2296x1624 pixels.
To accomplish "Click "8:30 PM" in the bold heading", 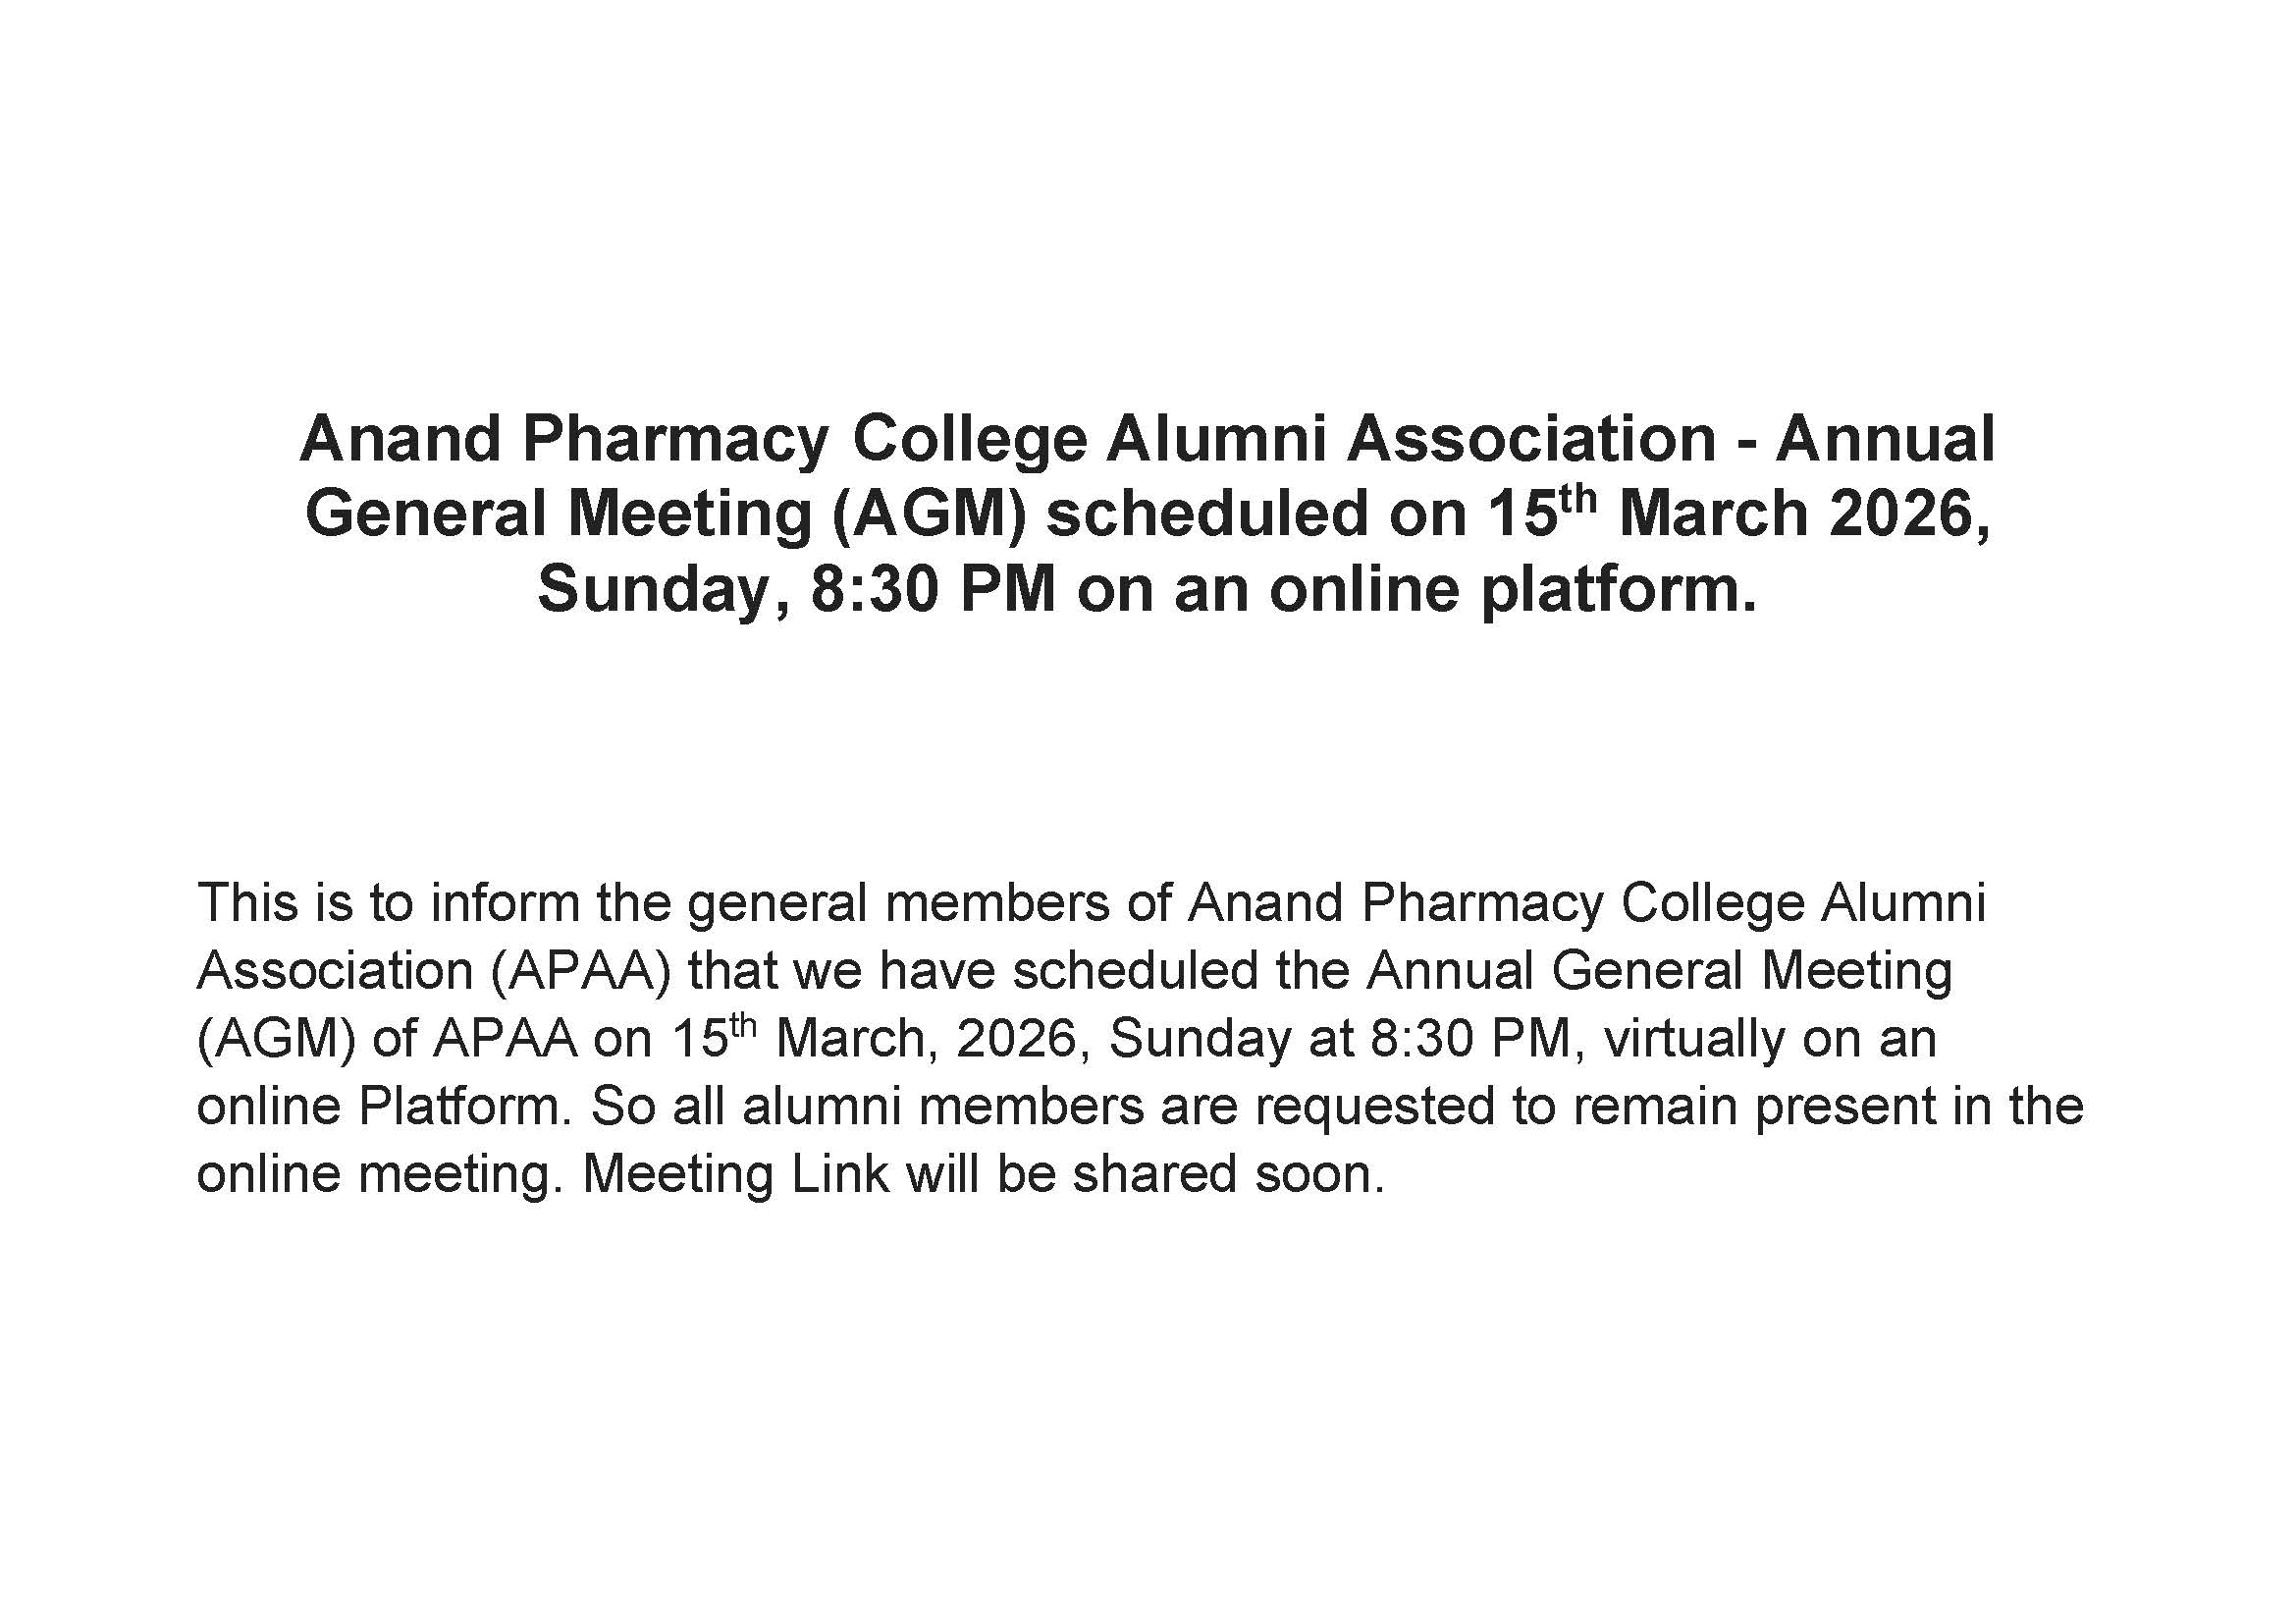I will point(933,589).
